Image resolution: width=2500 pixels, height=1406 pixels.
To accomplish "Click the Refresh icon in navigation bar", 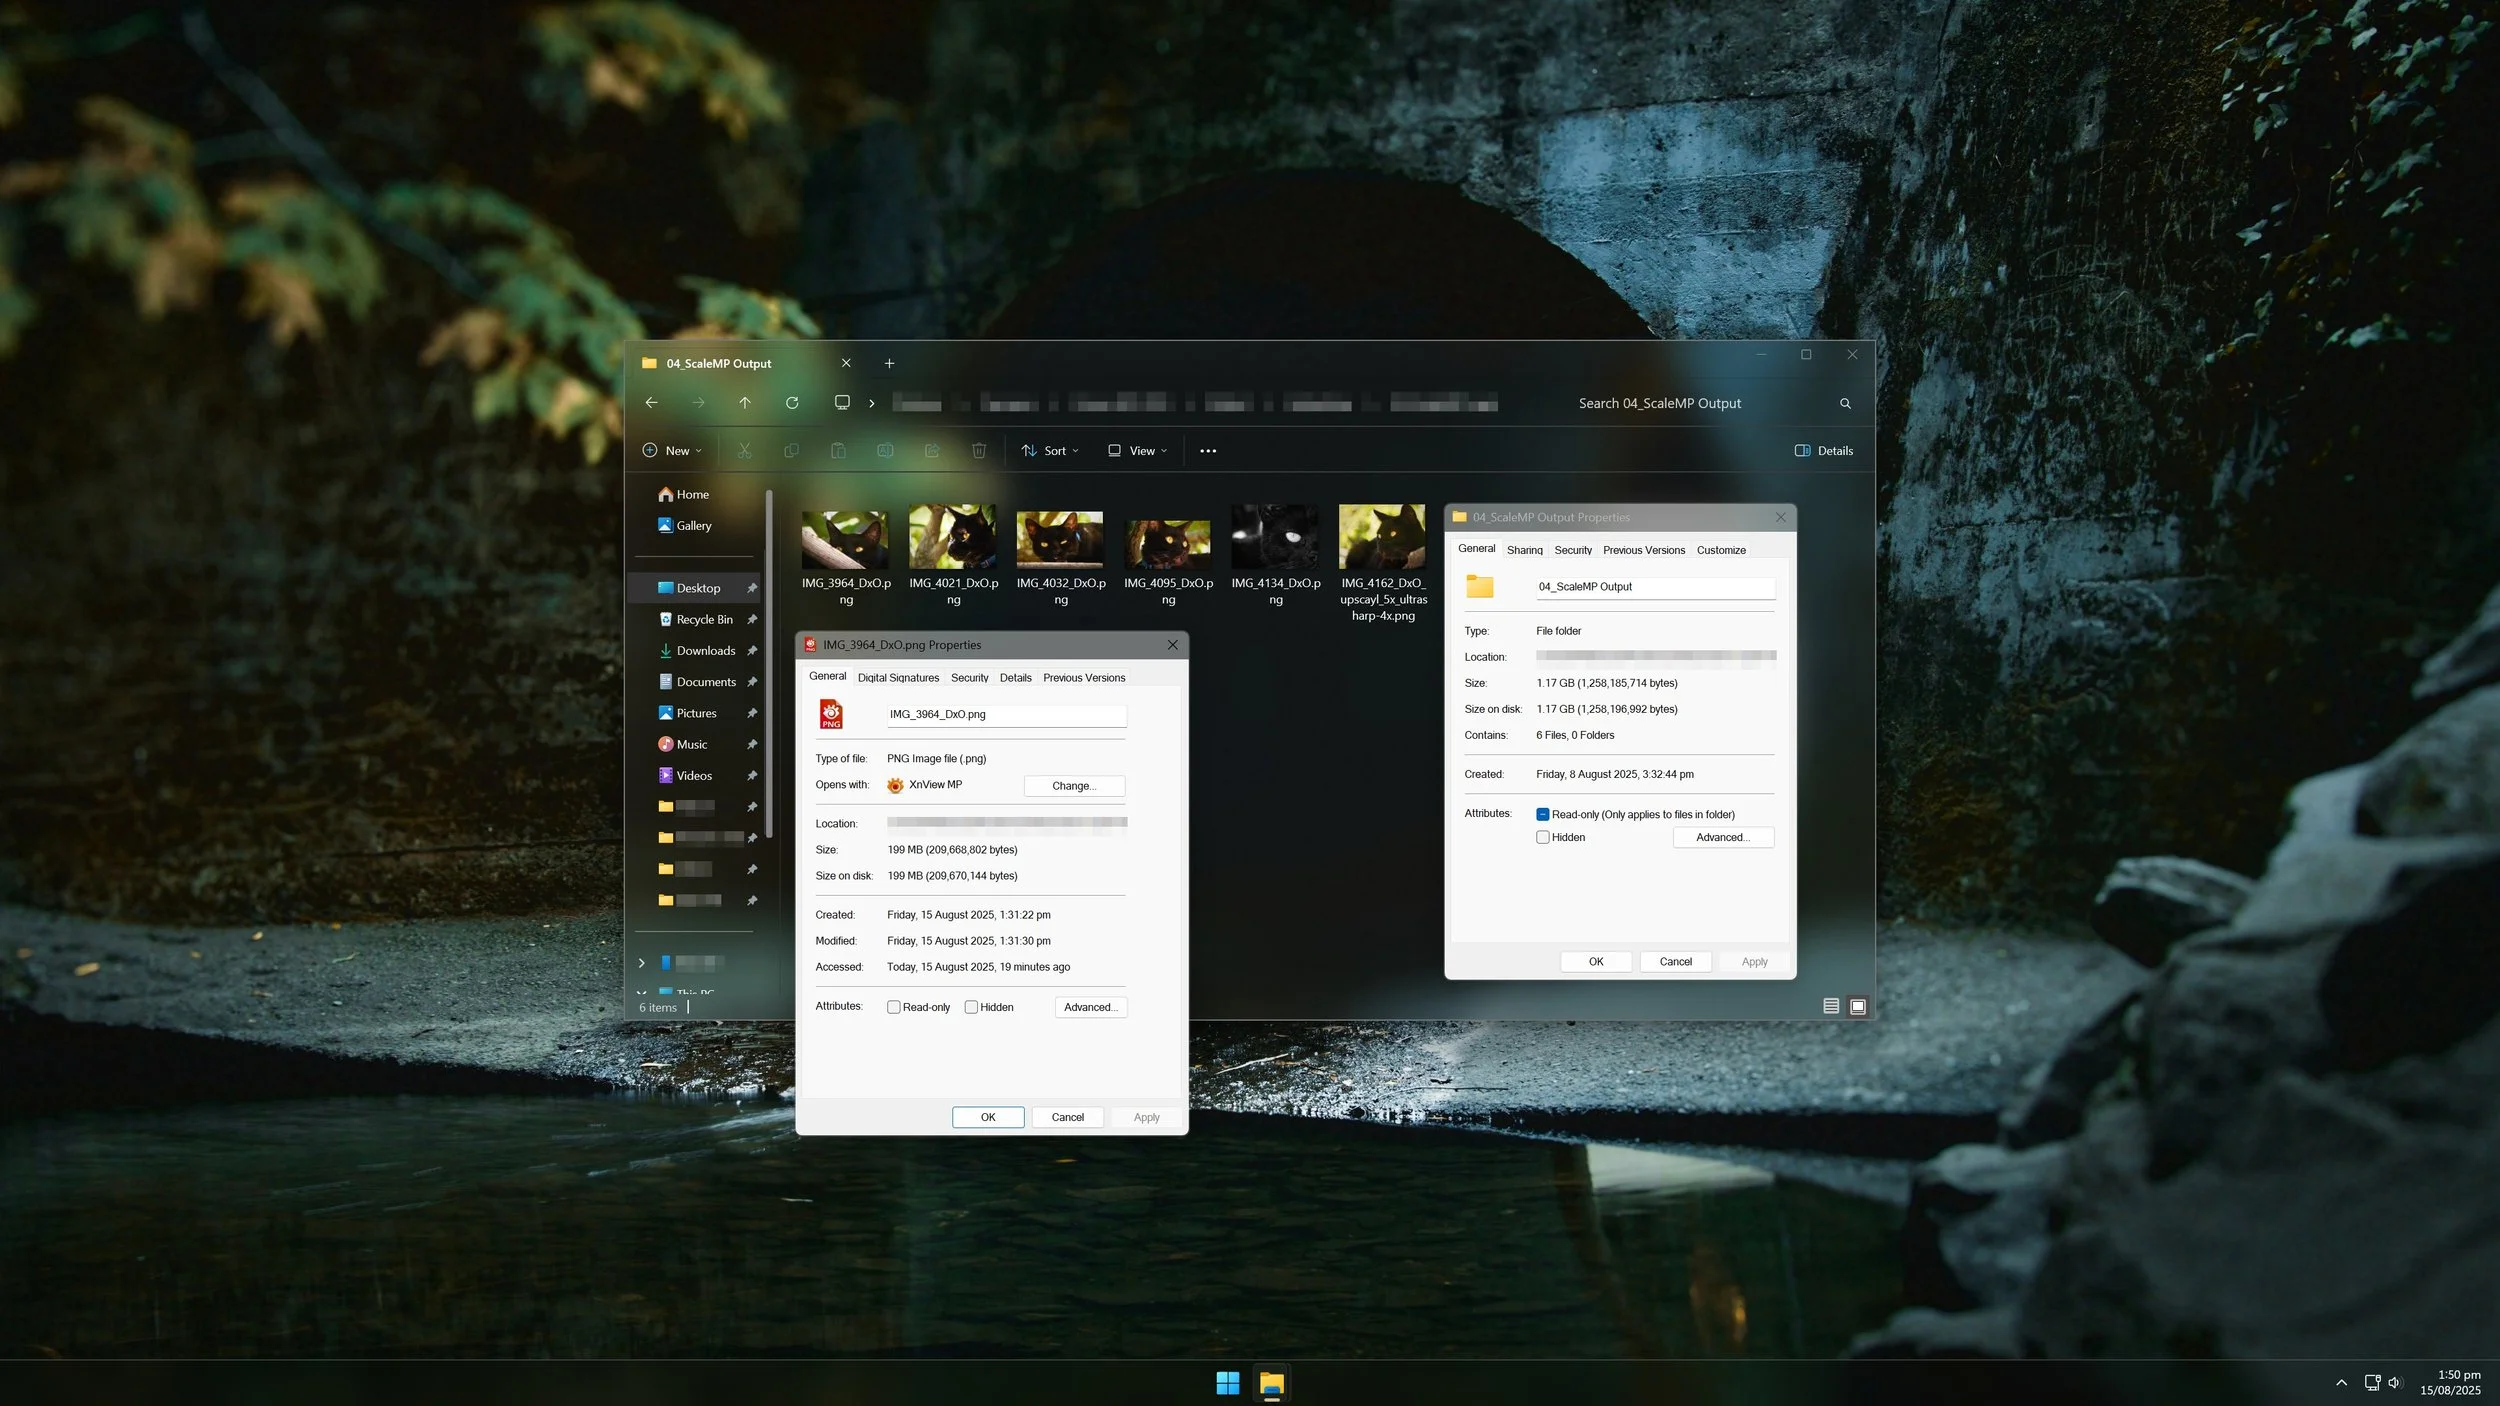I will 791,403.
